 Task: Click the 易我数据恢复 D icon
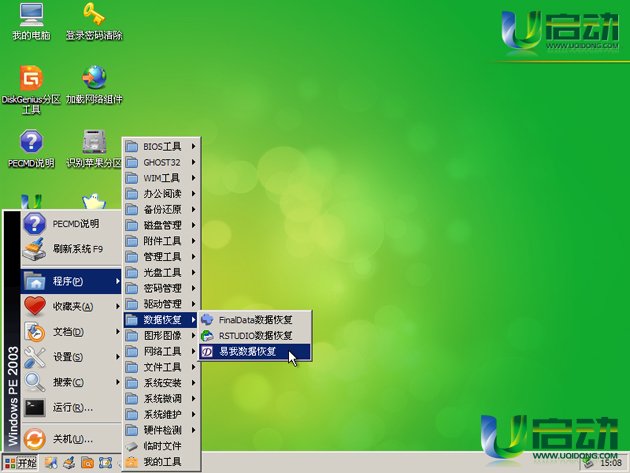[x=207, y=352]
